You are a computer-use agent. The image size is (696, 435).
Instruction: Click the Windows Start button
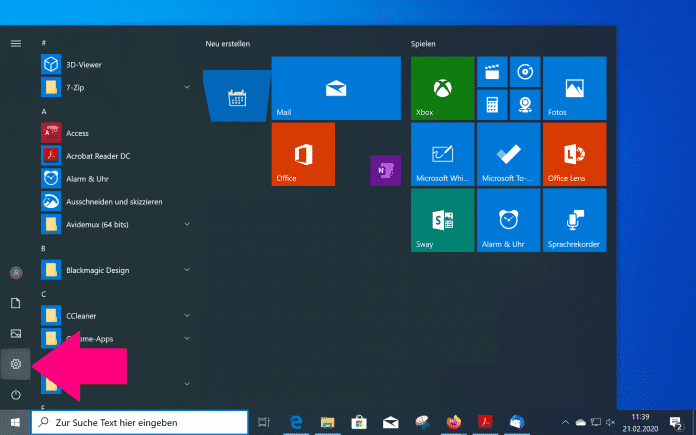tap(15, 423)
